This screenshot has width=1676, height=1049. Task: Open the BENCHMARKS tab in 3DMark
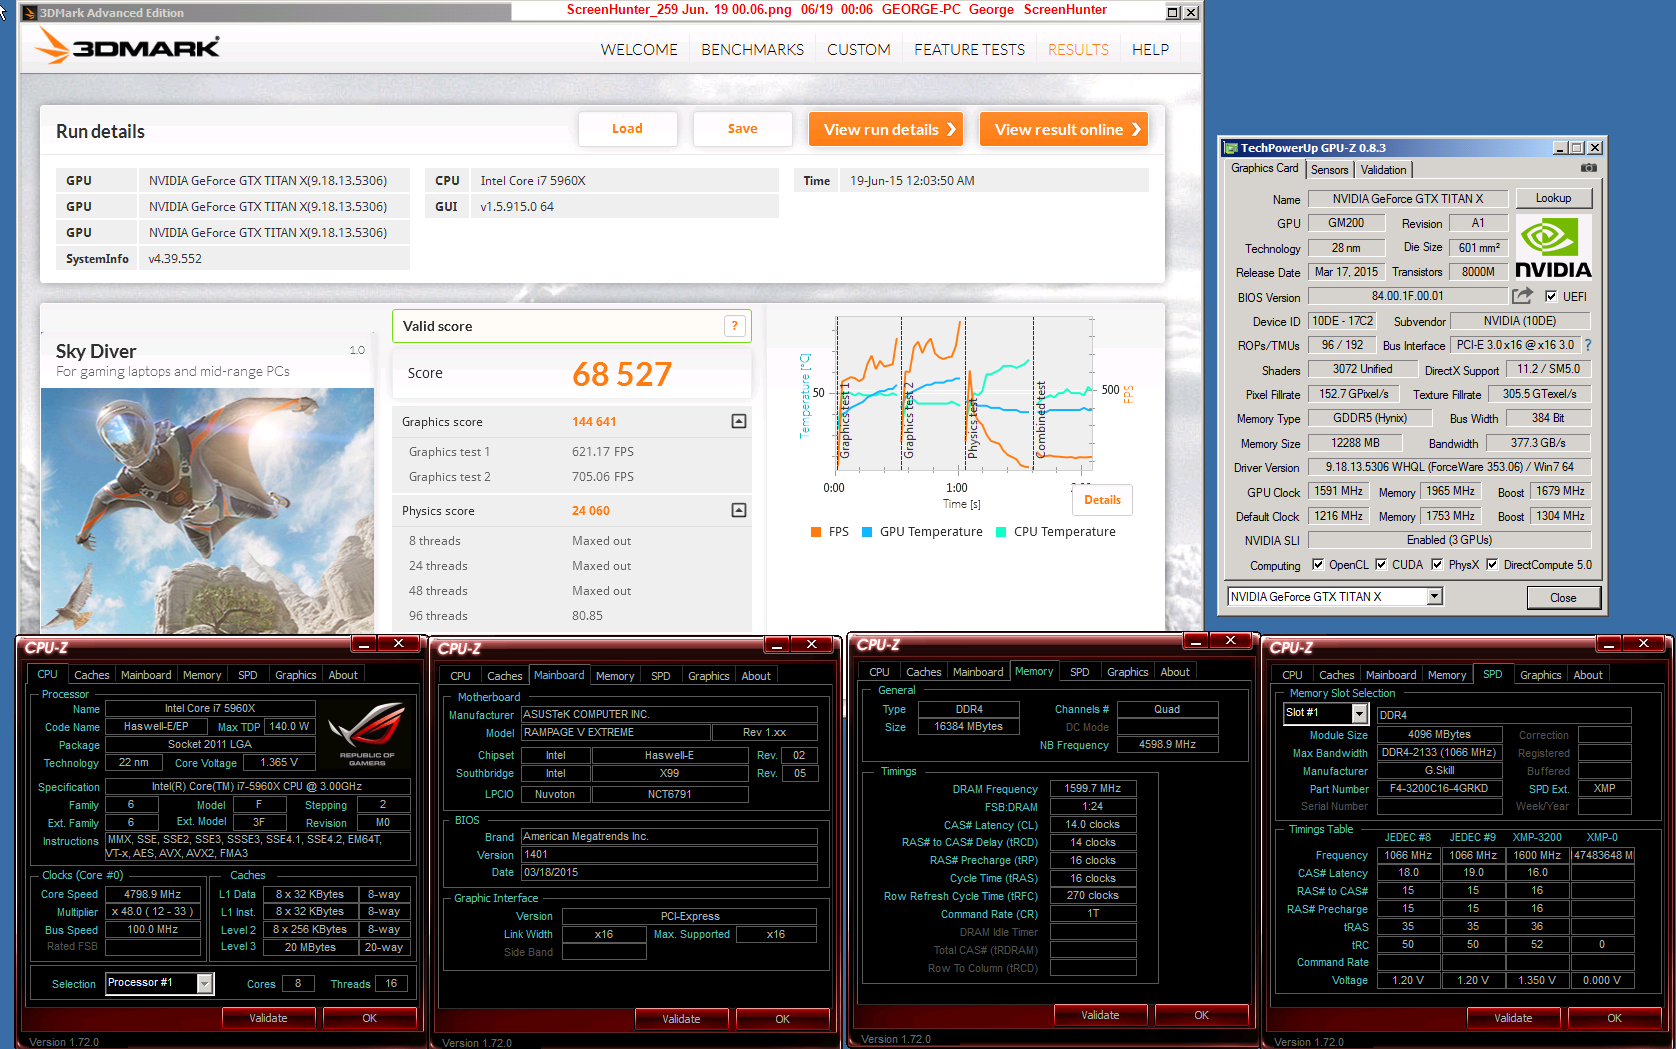pos(752,50)
